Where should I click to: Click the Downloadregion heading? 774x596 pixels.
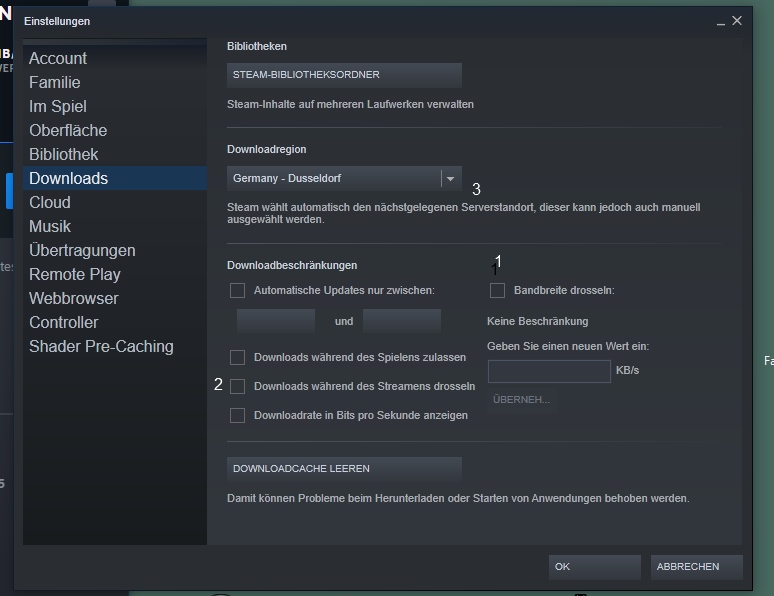tap(267, 150)
